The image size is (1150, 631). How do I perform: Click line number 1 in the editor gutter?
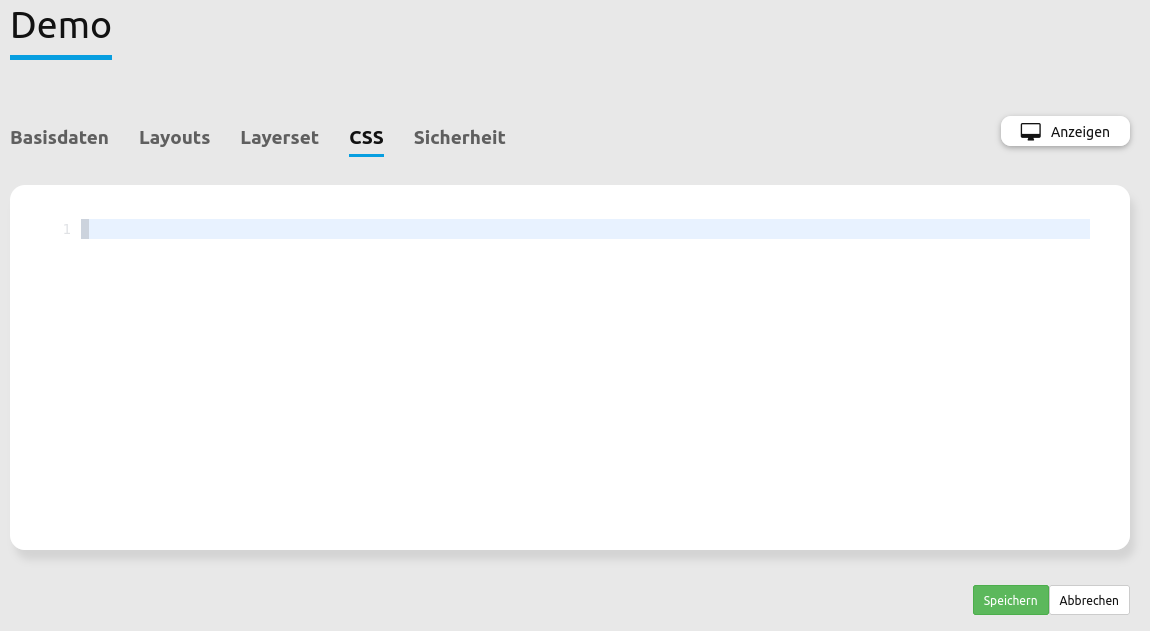(x=67, y=229)
